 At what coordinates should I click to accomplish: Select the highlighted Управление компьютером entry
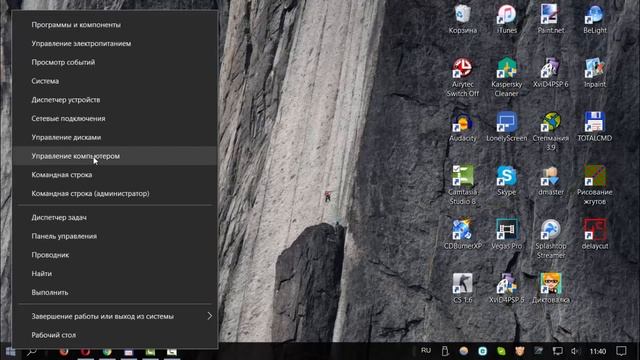click(115, 156)
